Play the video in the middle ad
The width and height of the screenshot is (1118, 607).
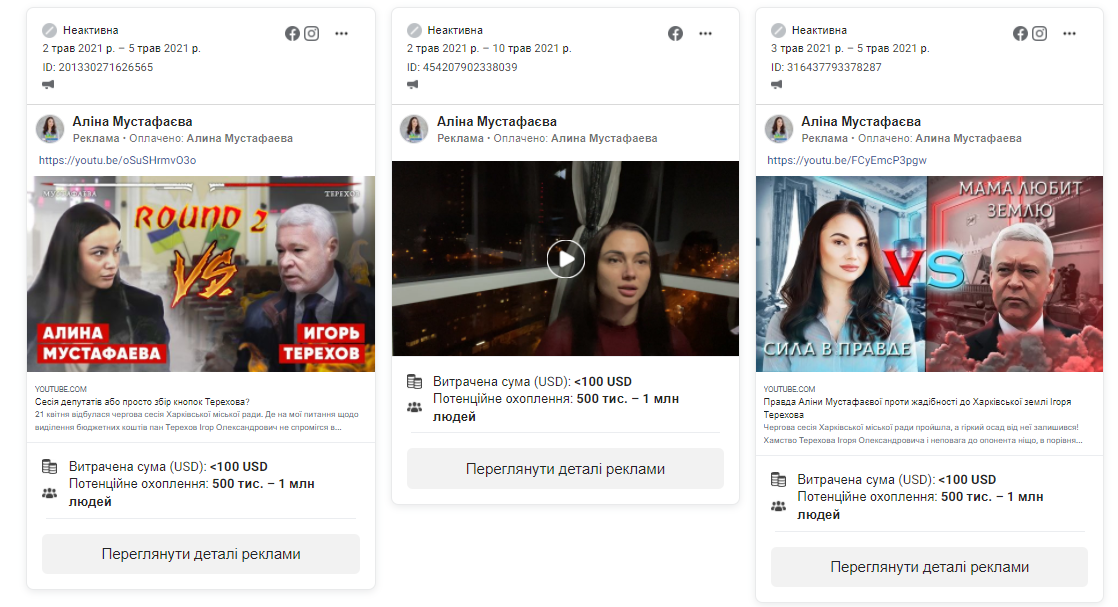[565, 259]
